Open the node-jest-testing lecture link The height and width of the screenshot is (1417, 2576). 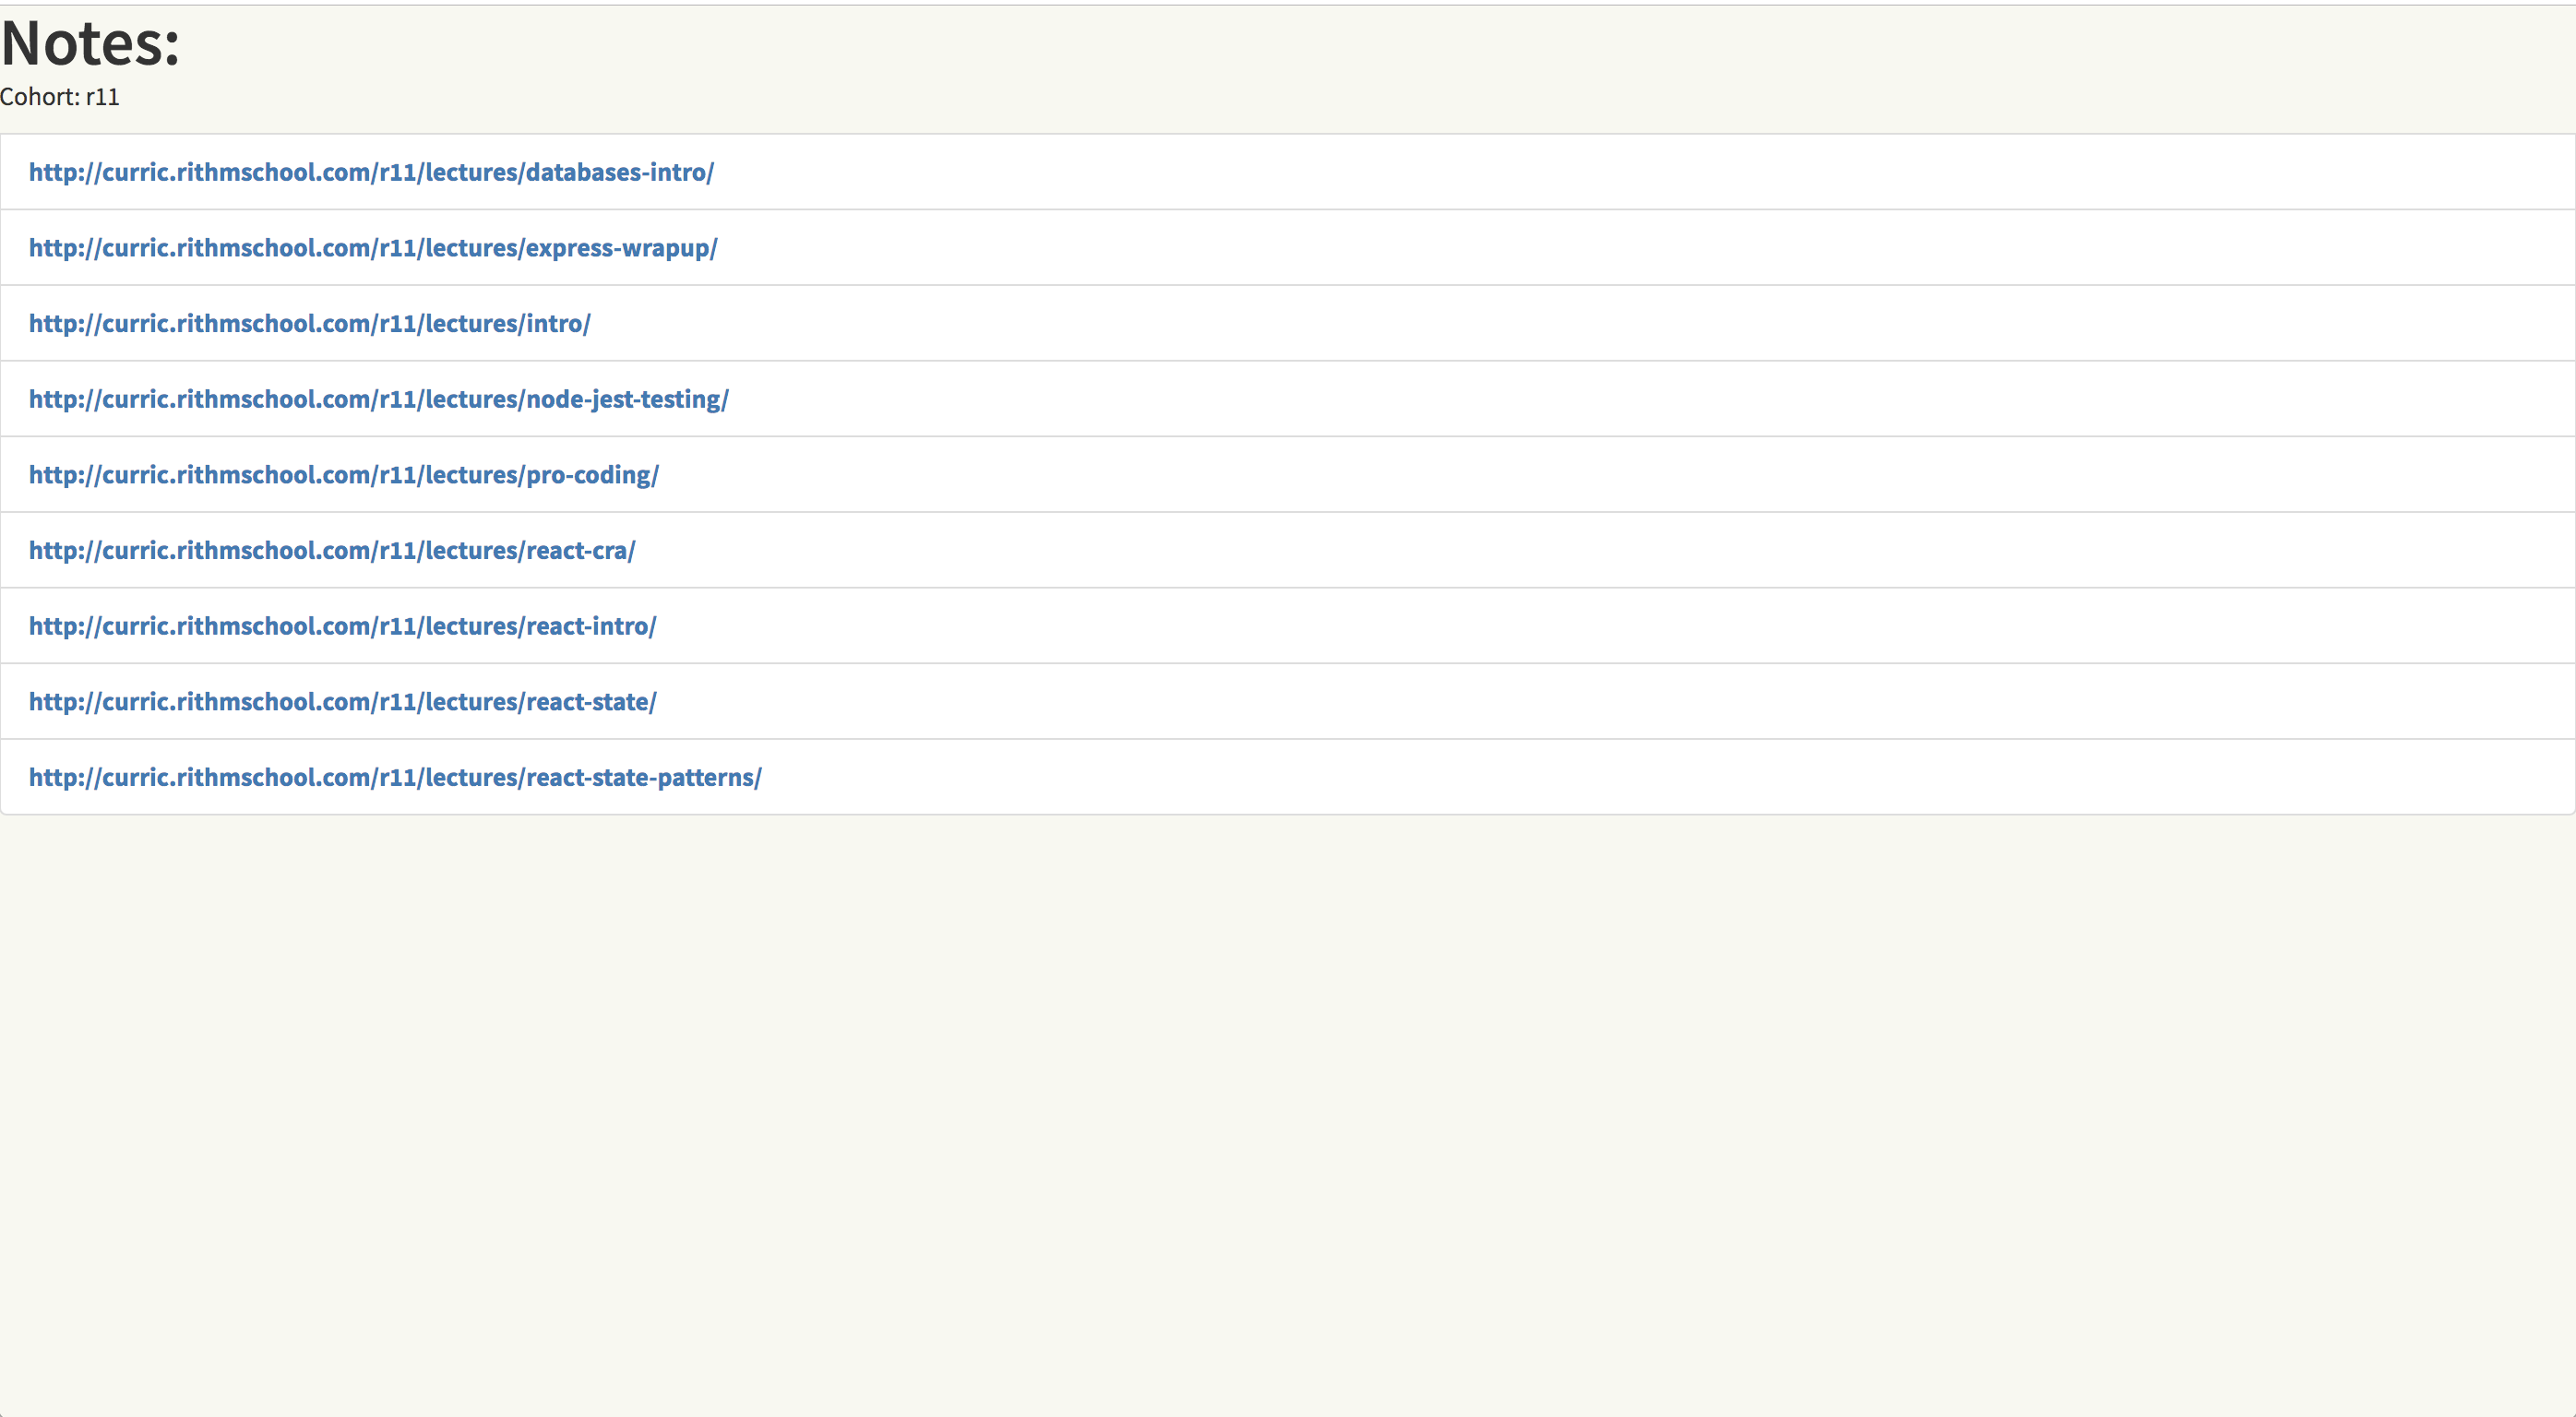click(379, 399)
